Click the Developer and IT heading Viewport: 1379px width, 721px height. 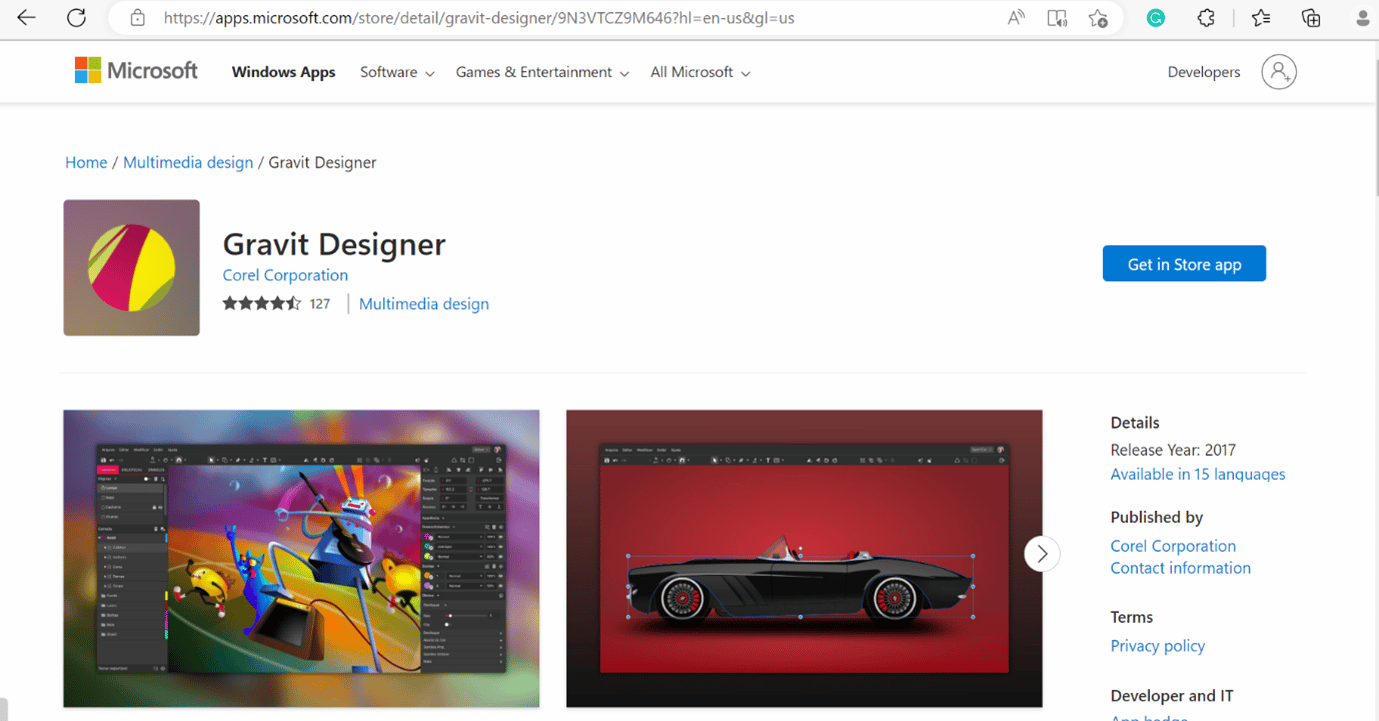(1172, 696)
